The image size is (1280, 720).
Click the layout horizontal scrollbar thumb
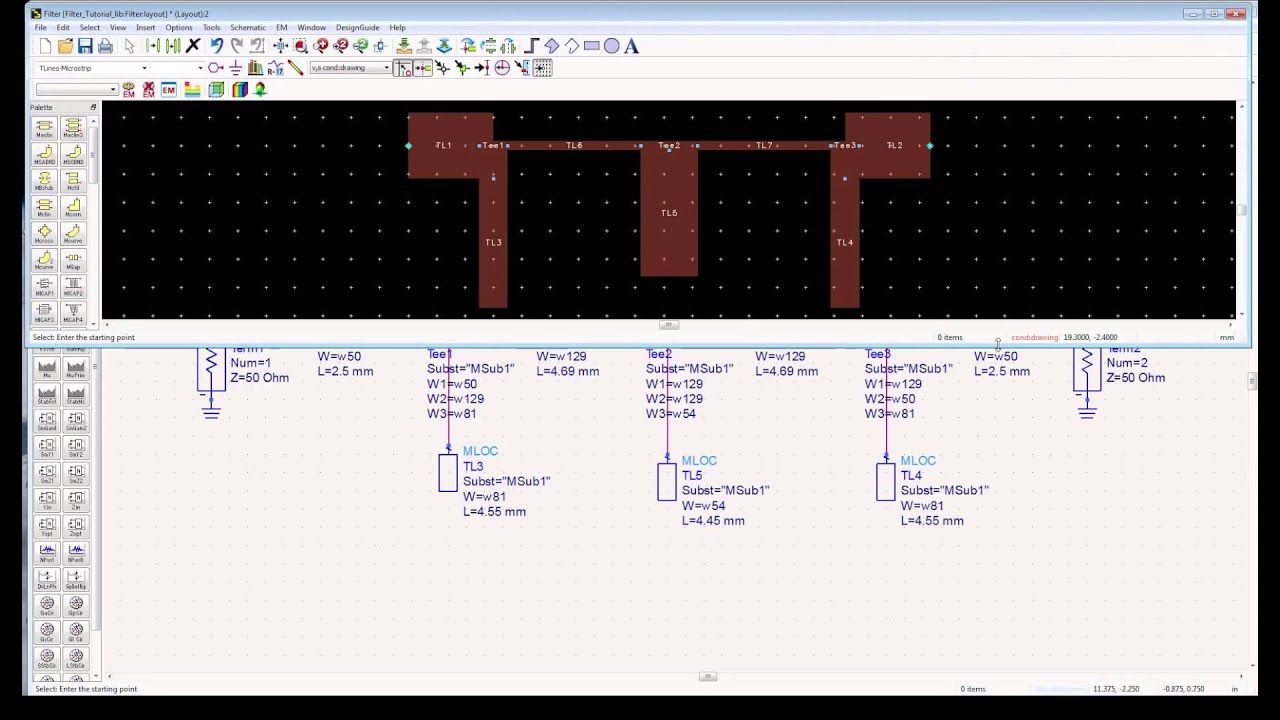[669, 324]
